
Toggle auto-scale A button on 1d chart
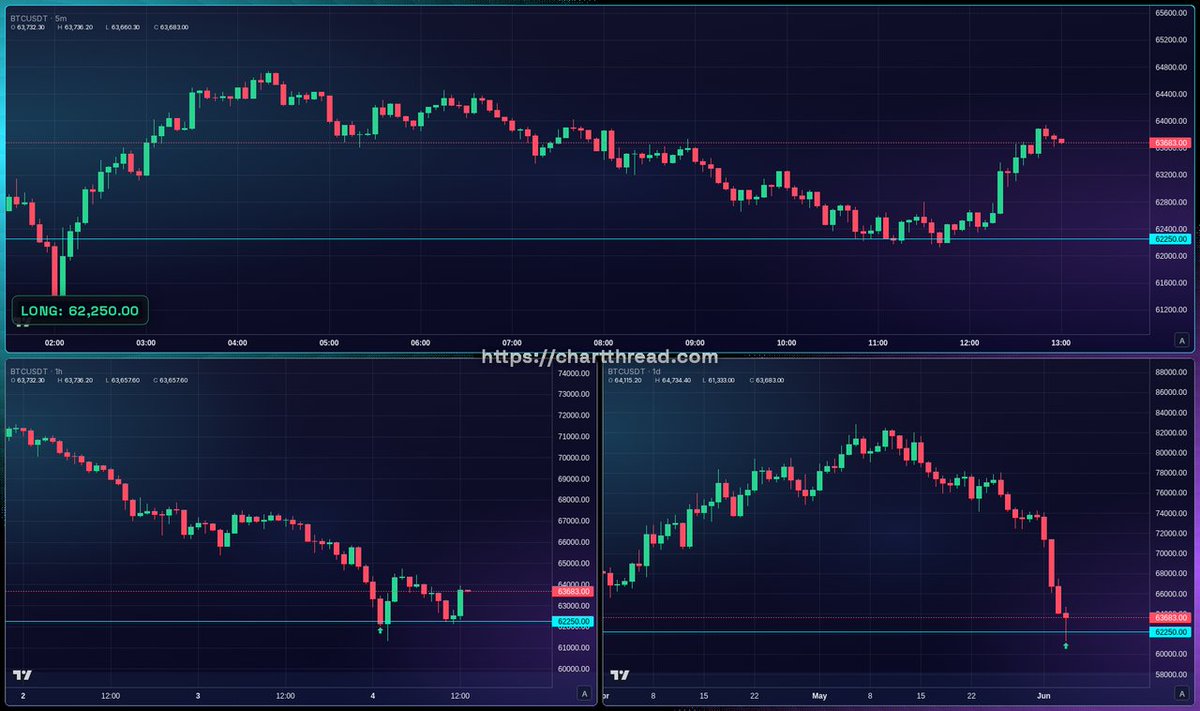coord(1181,693)
